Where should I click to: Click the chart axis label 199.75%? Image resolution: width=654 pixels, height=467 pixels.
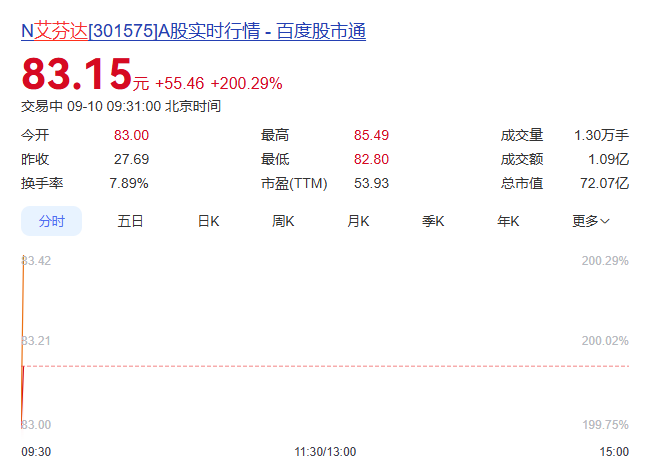pos(605,424)
